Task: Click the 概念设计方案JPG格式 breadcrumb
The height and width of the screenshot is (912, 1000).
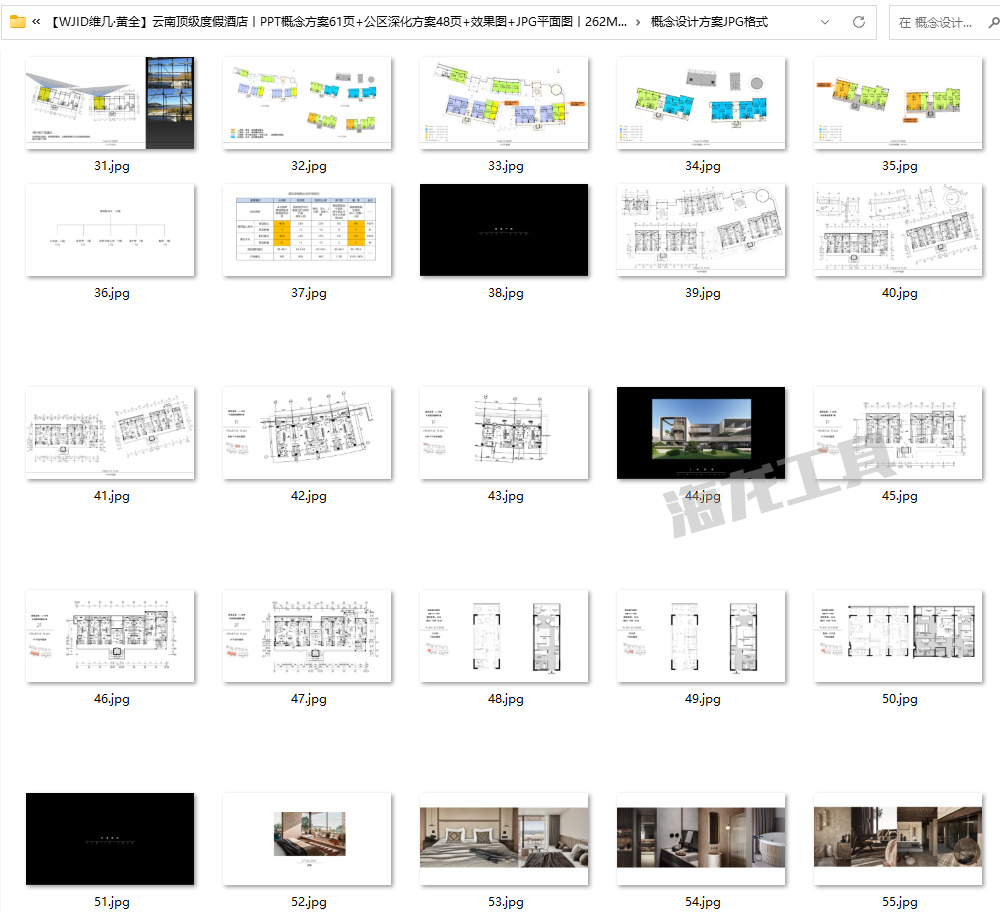Action: tap(708, 22)
